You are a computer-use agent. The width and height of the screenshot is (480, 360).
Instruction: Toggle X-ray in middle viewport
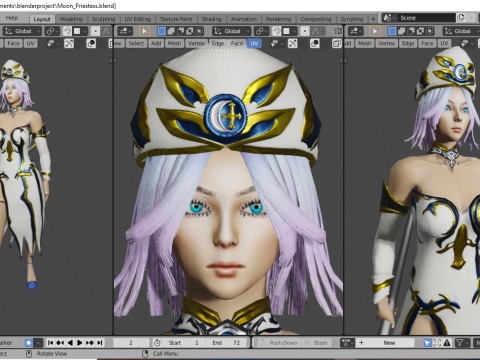337,43
